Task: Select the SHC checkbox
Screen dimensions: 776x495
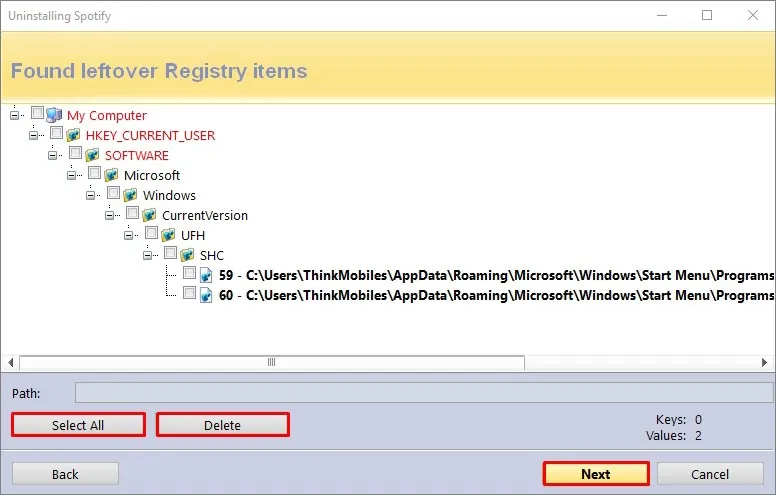Action: (170, 253)
